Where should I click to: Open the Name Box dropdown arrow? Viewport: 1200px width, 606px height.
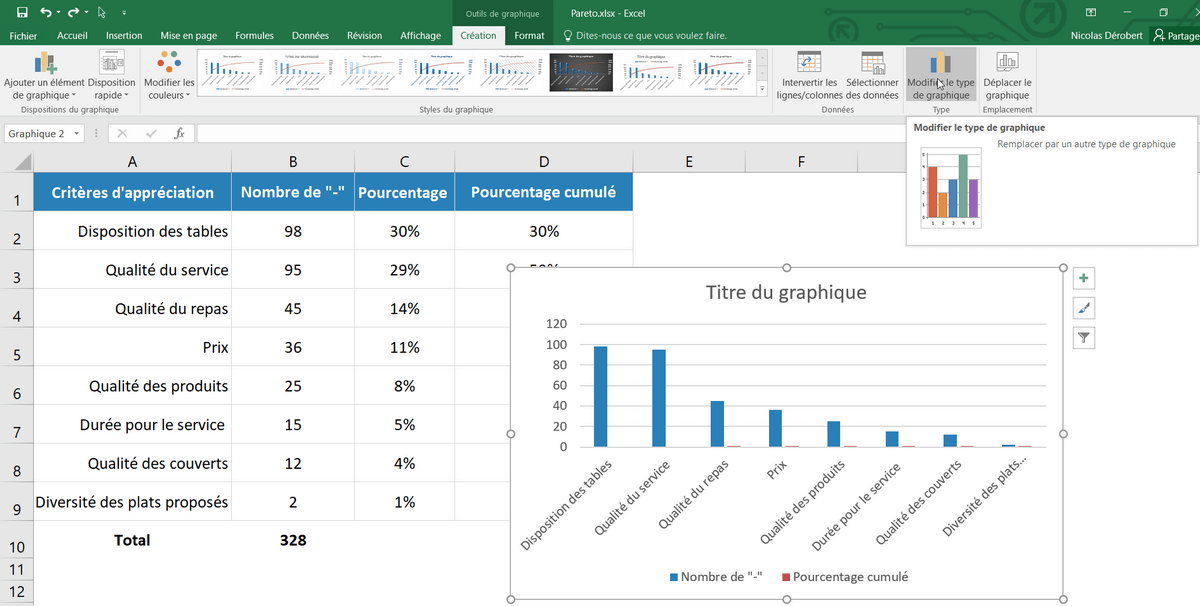point(75,134)
